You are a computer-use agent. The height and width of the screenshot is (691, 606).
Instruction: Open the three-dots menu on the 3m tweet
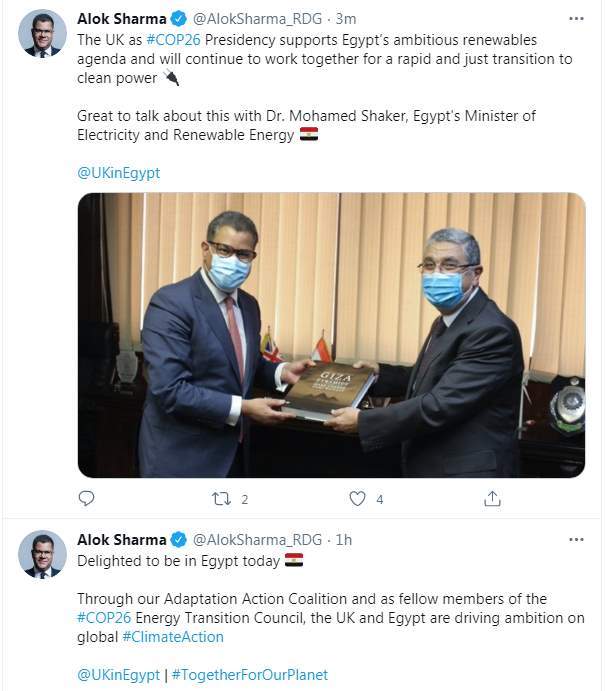click(576, 19)
